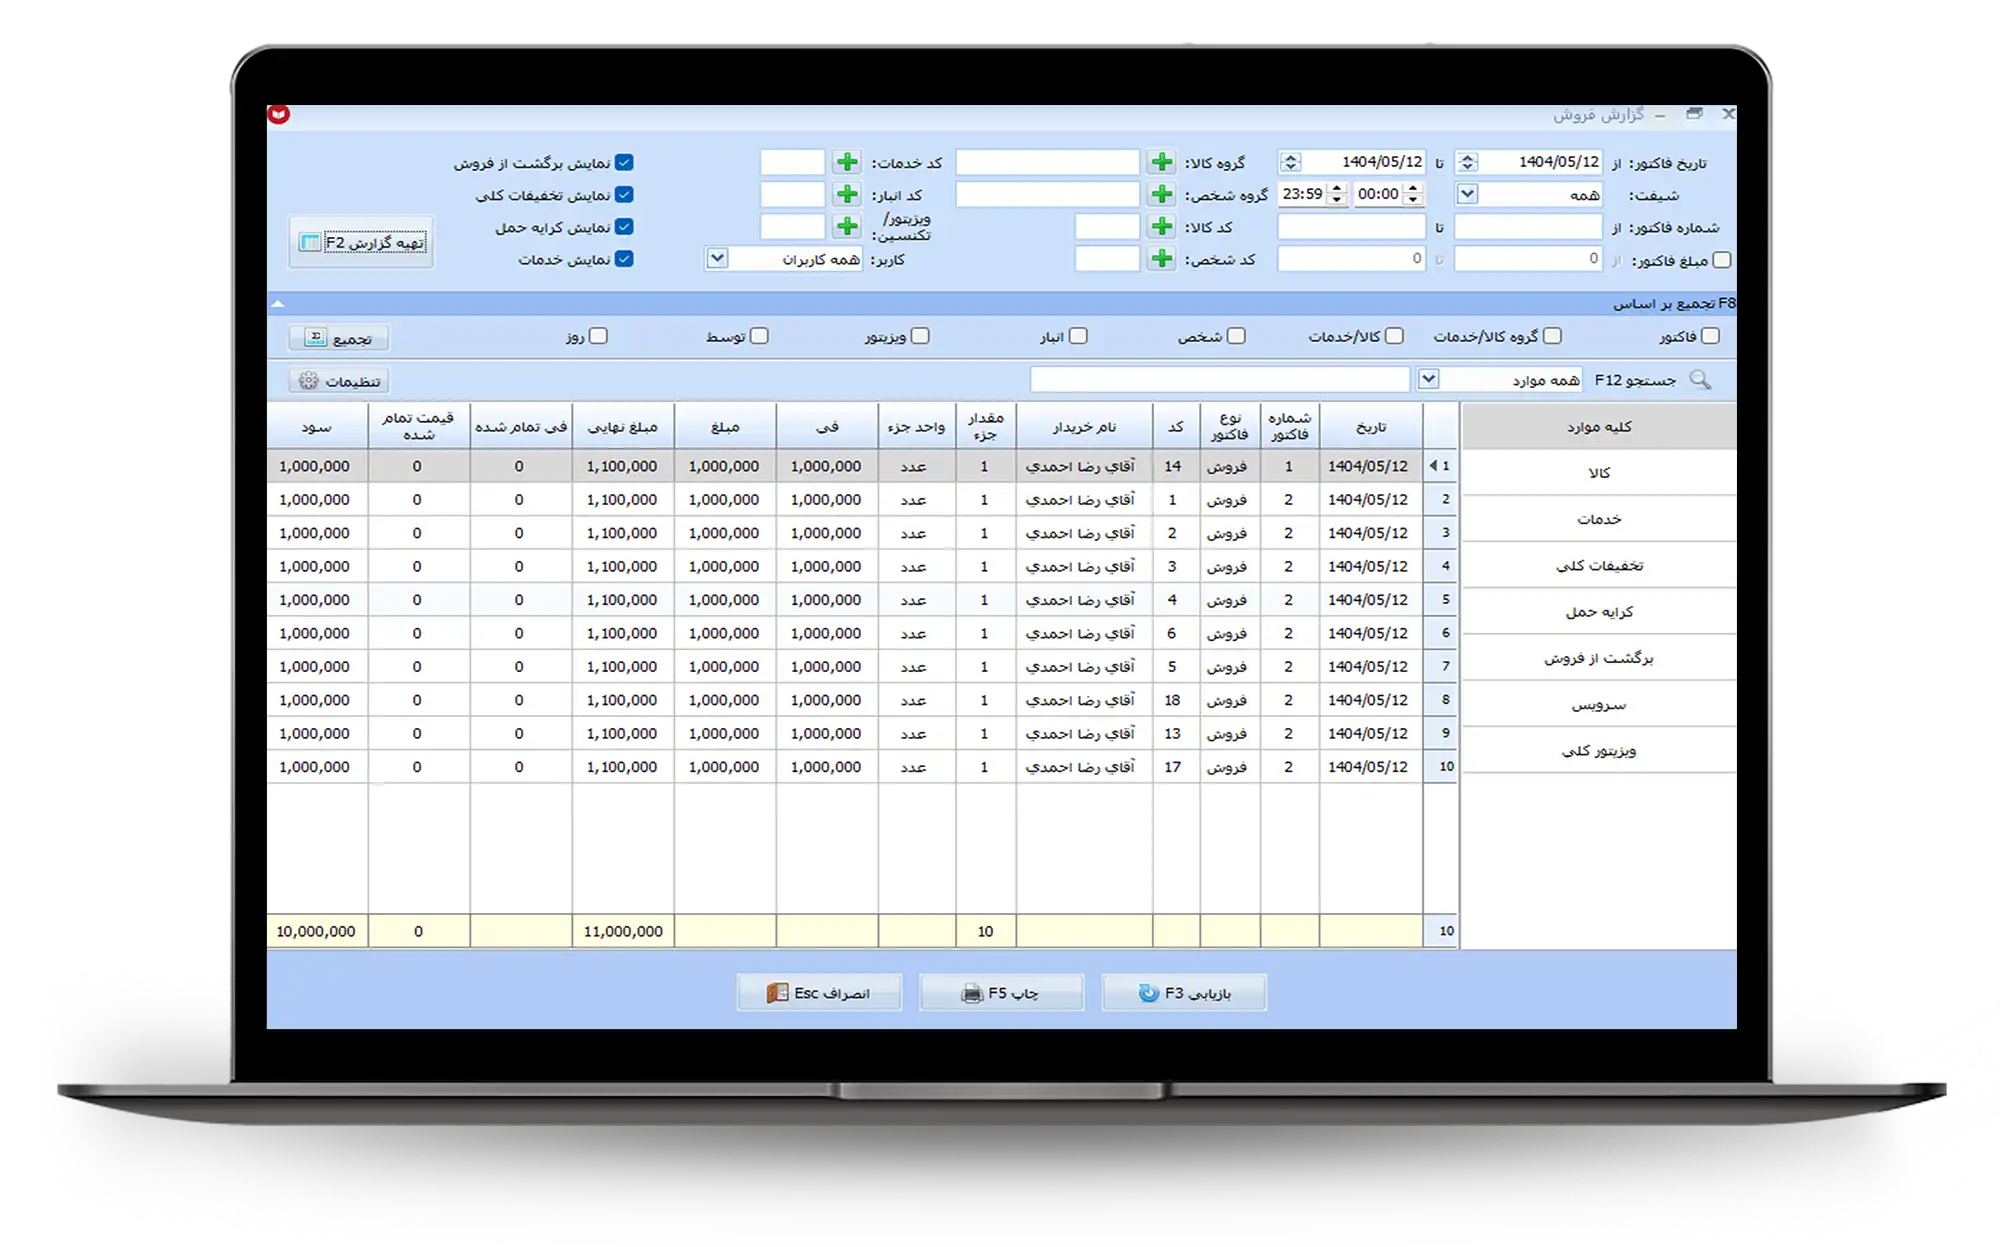Screen dimensions: 2000x1247
Task: Click the 23:59 time stepper arrows
Action: (1337, 194)
